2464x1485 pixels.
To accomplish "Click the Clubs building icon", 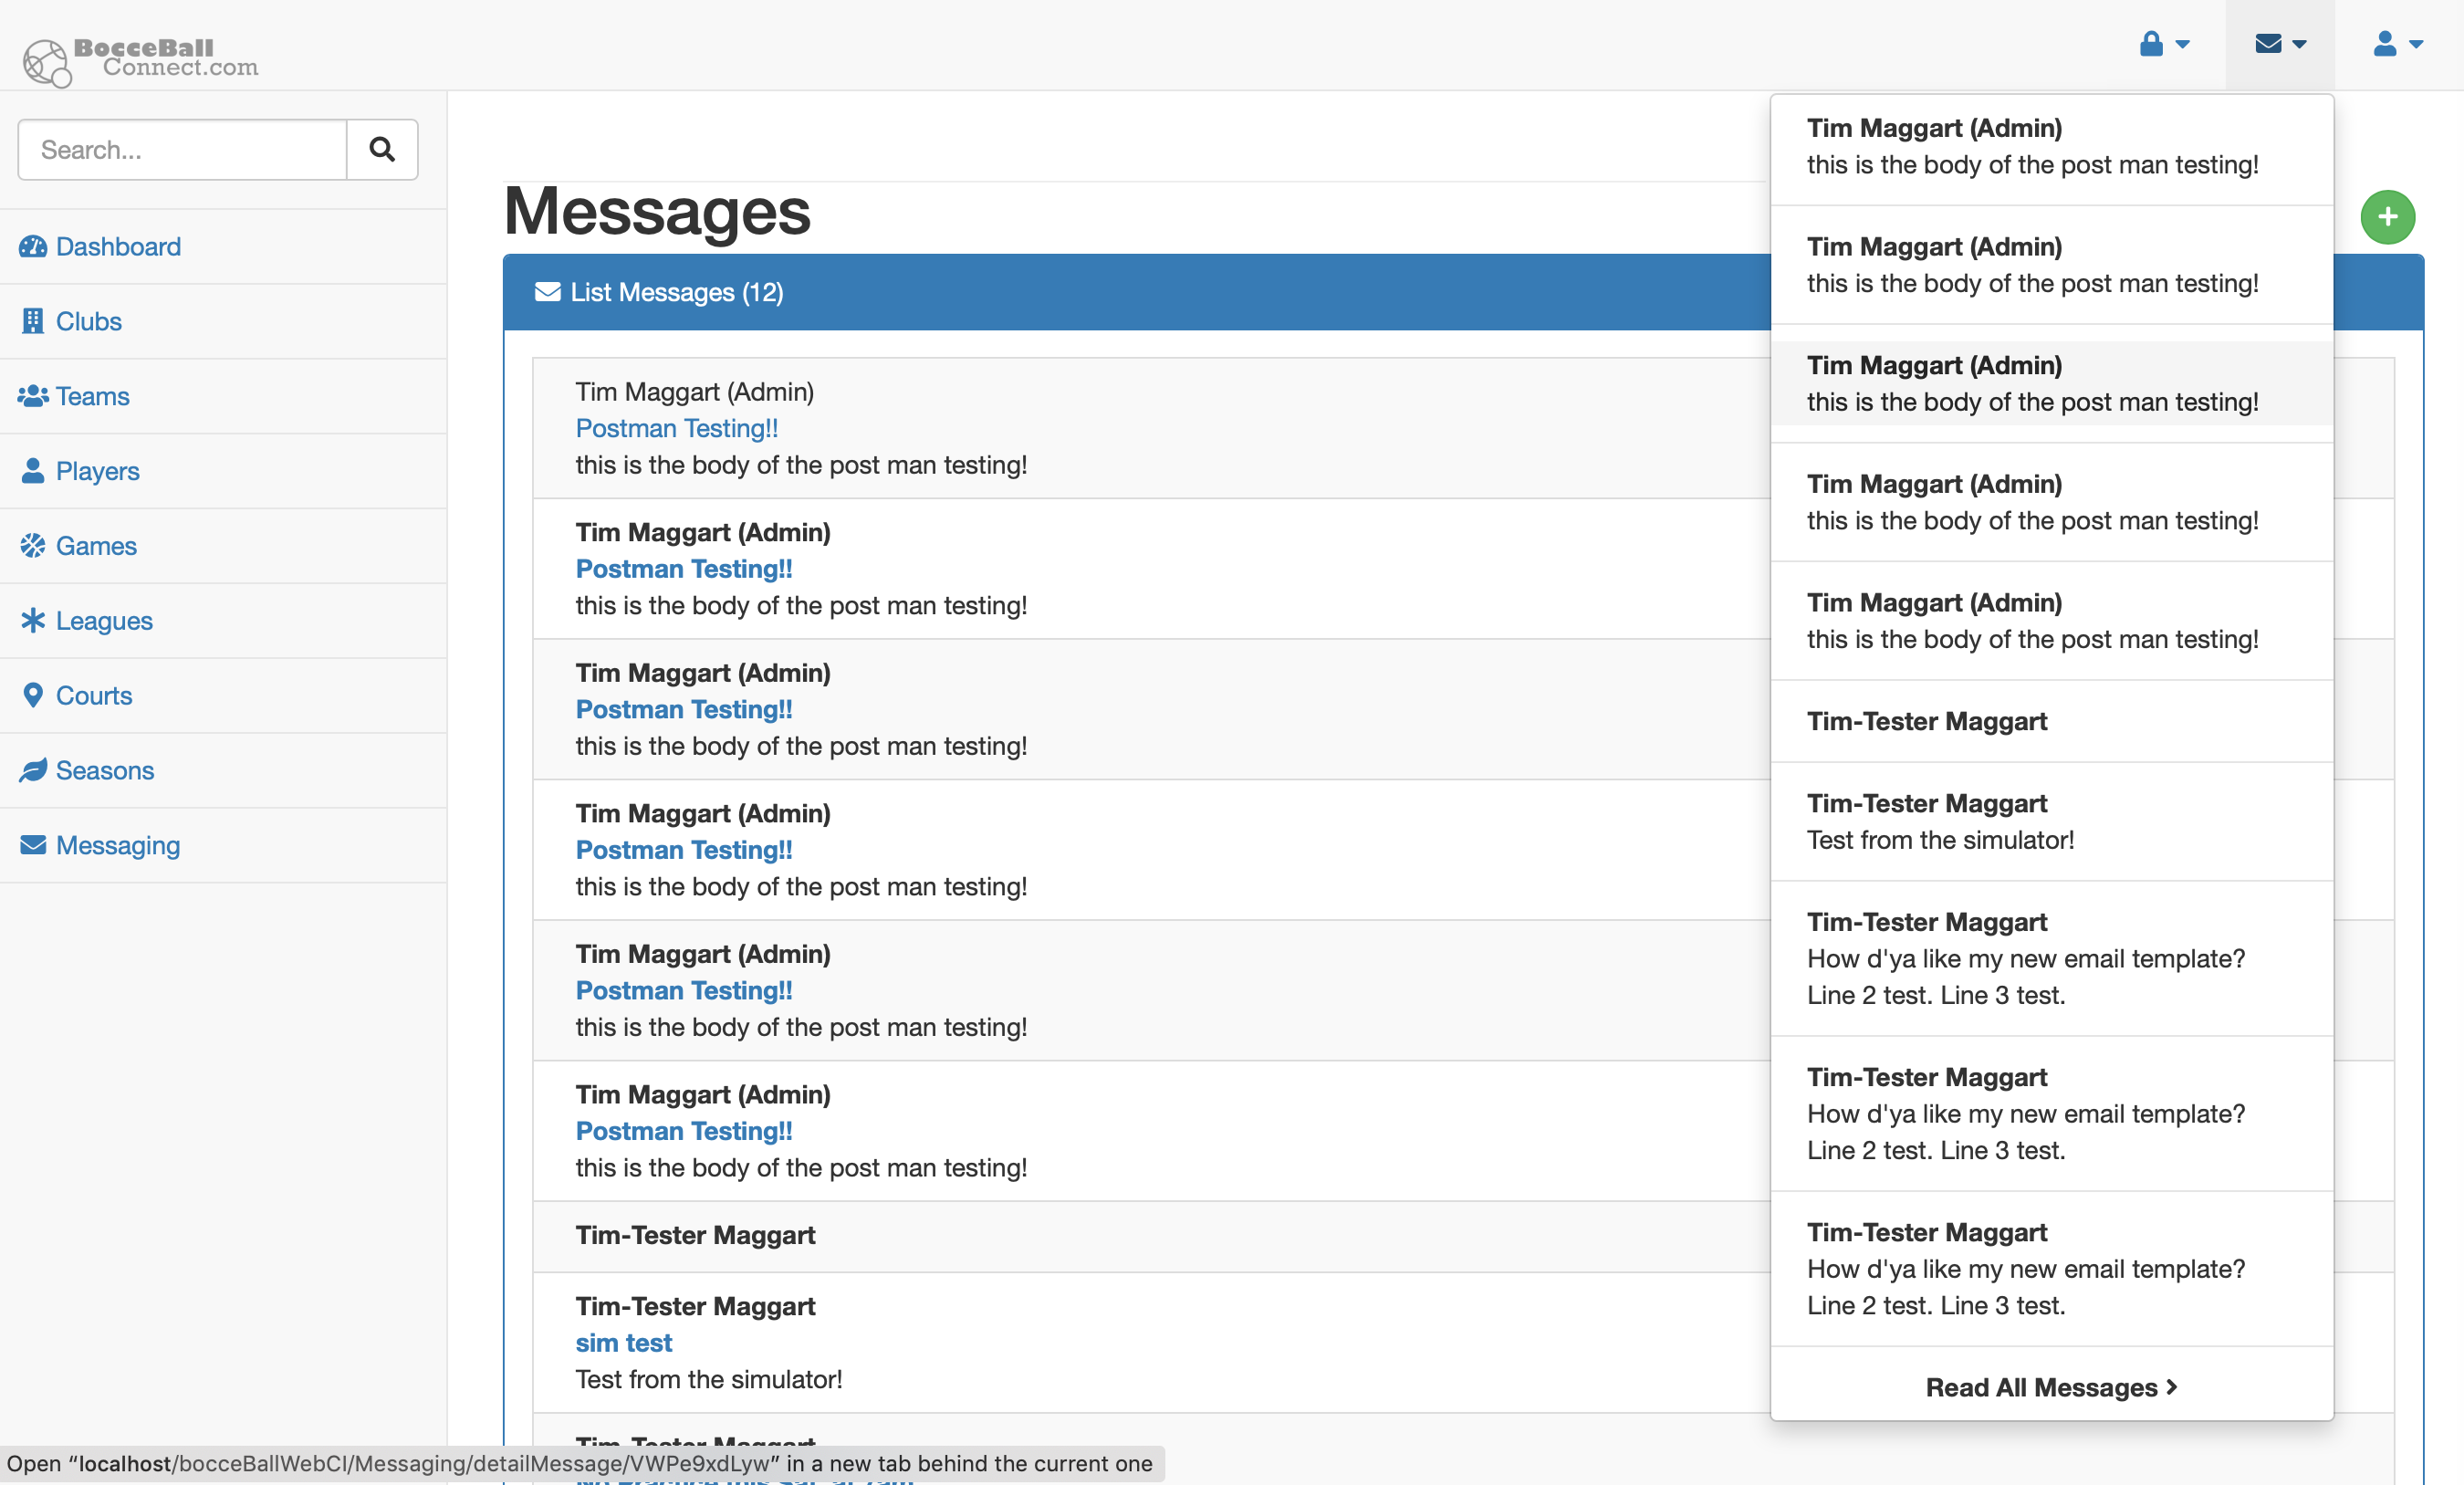I will point(33,321).
